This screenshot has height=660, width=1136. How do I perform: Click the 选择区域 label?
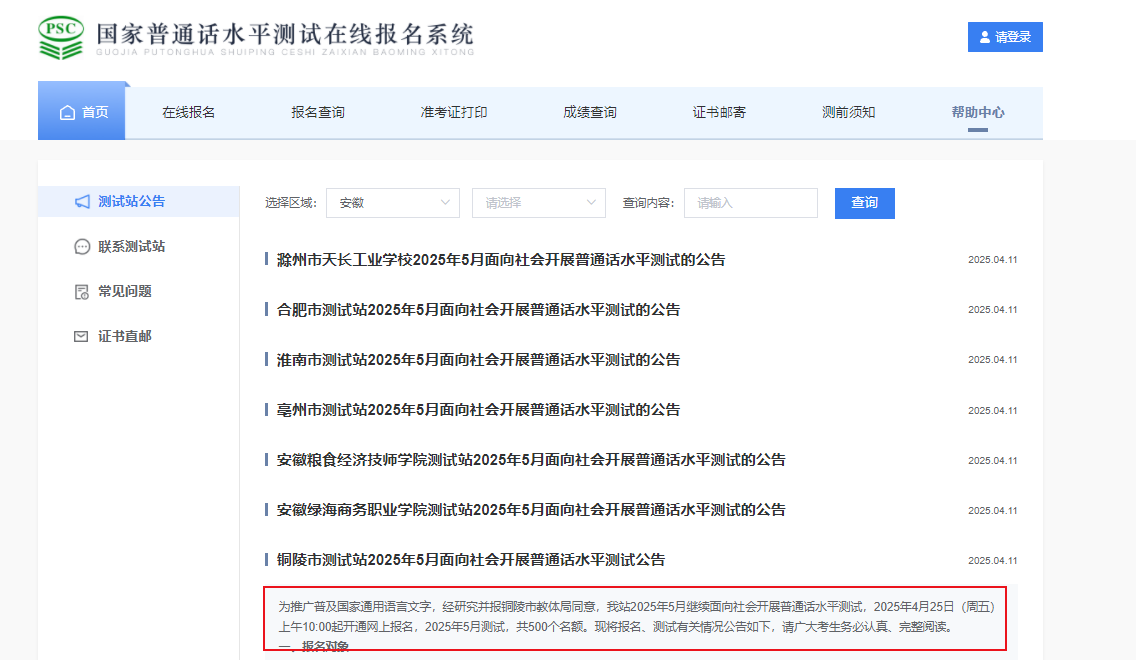291,203
